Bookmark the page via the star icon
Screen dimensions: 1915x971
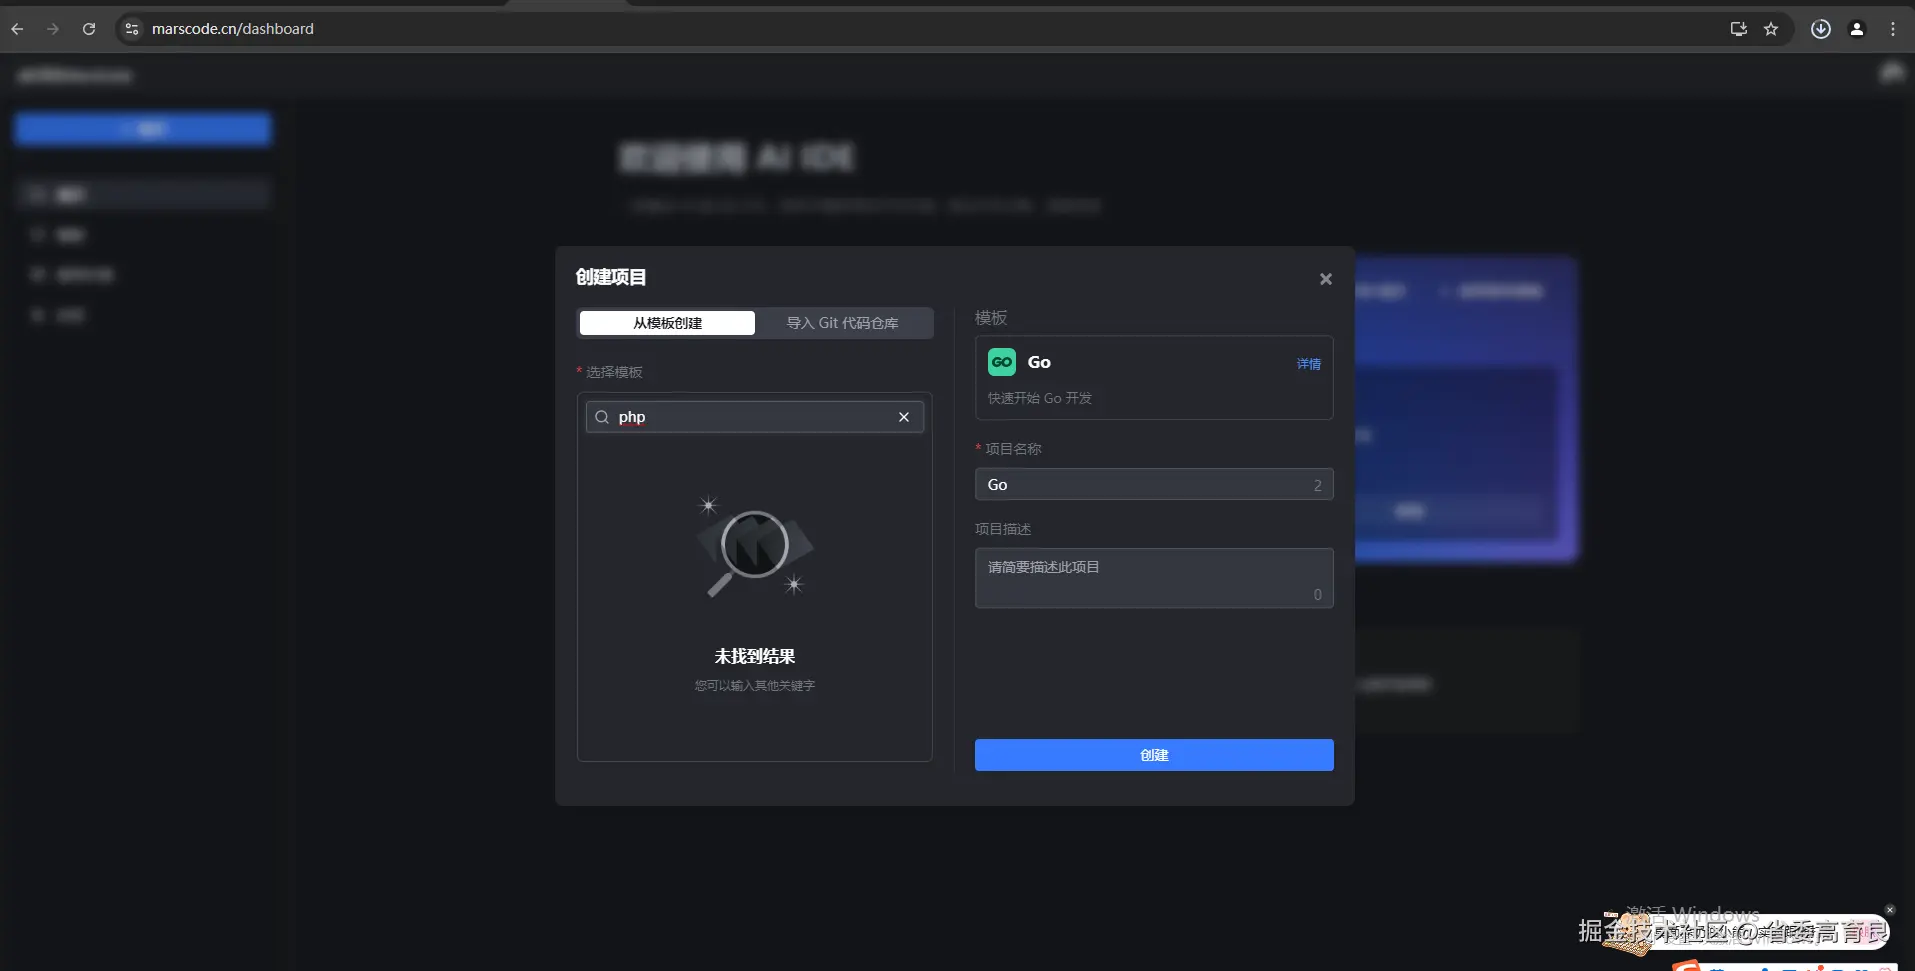(x=1772, y=29)
